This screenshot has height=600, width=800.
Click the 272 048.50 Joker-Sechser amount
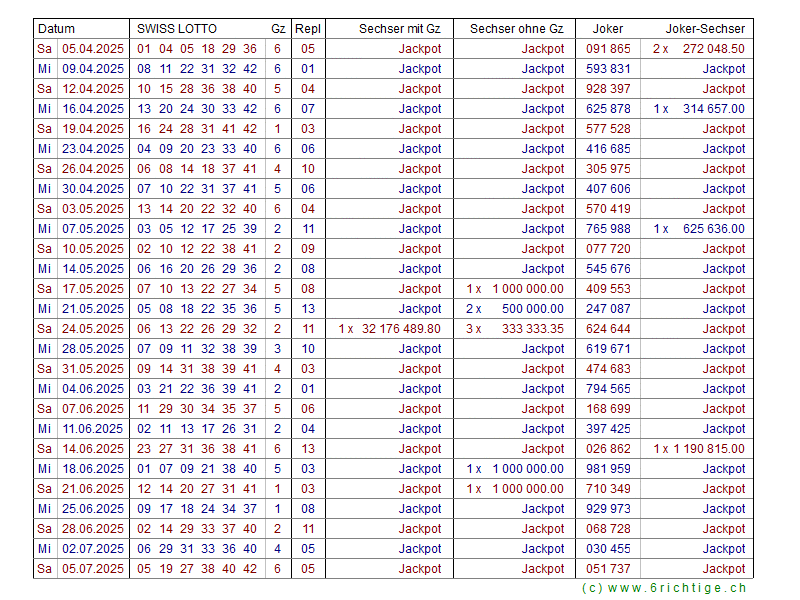pyautogui.click(x=713, y=49)
